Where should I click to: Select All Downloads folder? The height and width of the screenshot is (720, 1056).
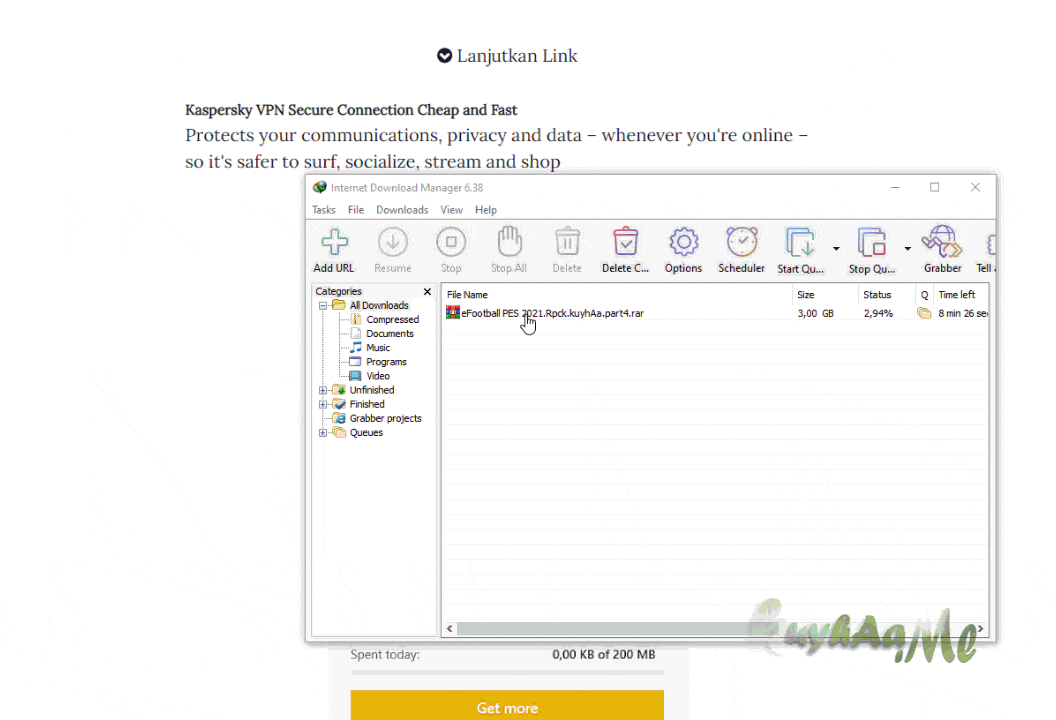point(370,305)
